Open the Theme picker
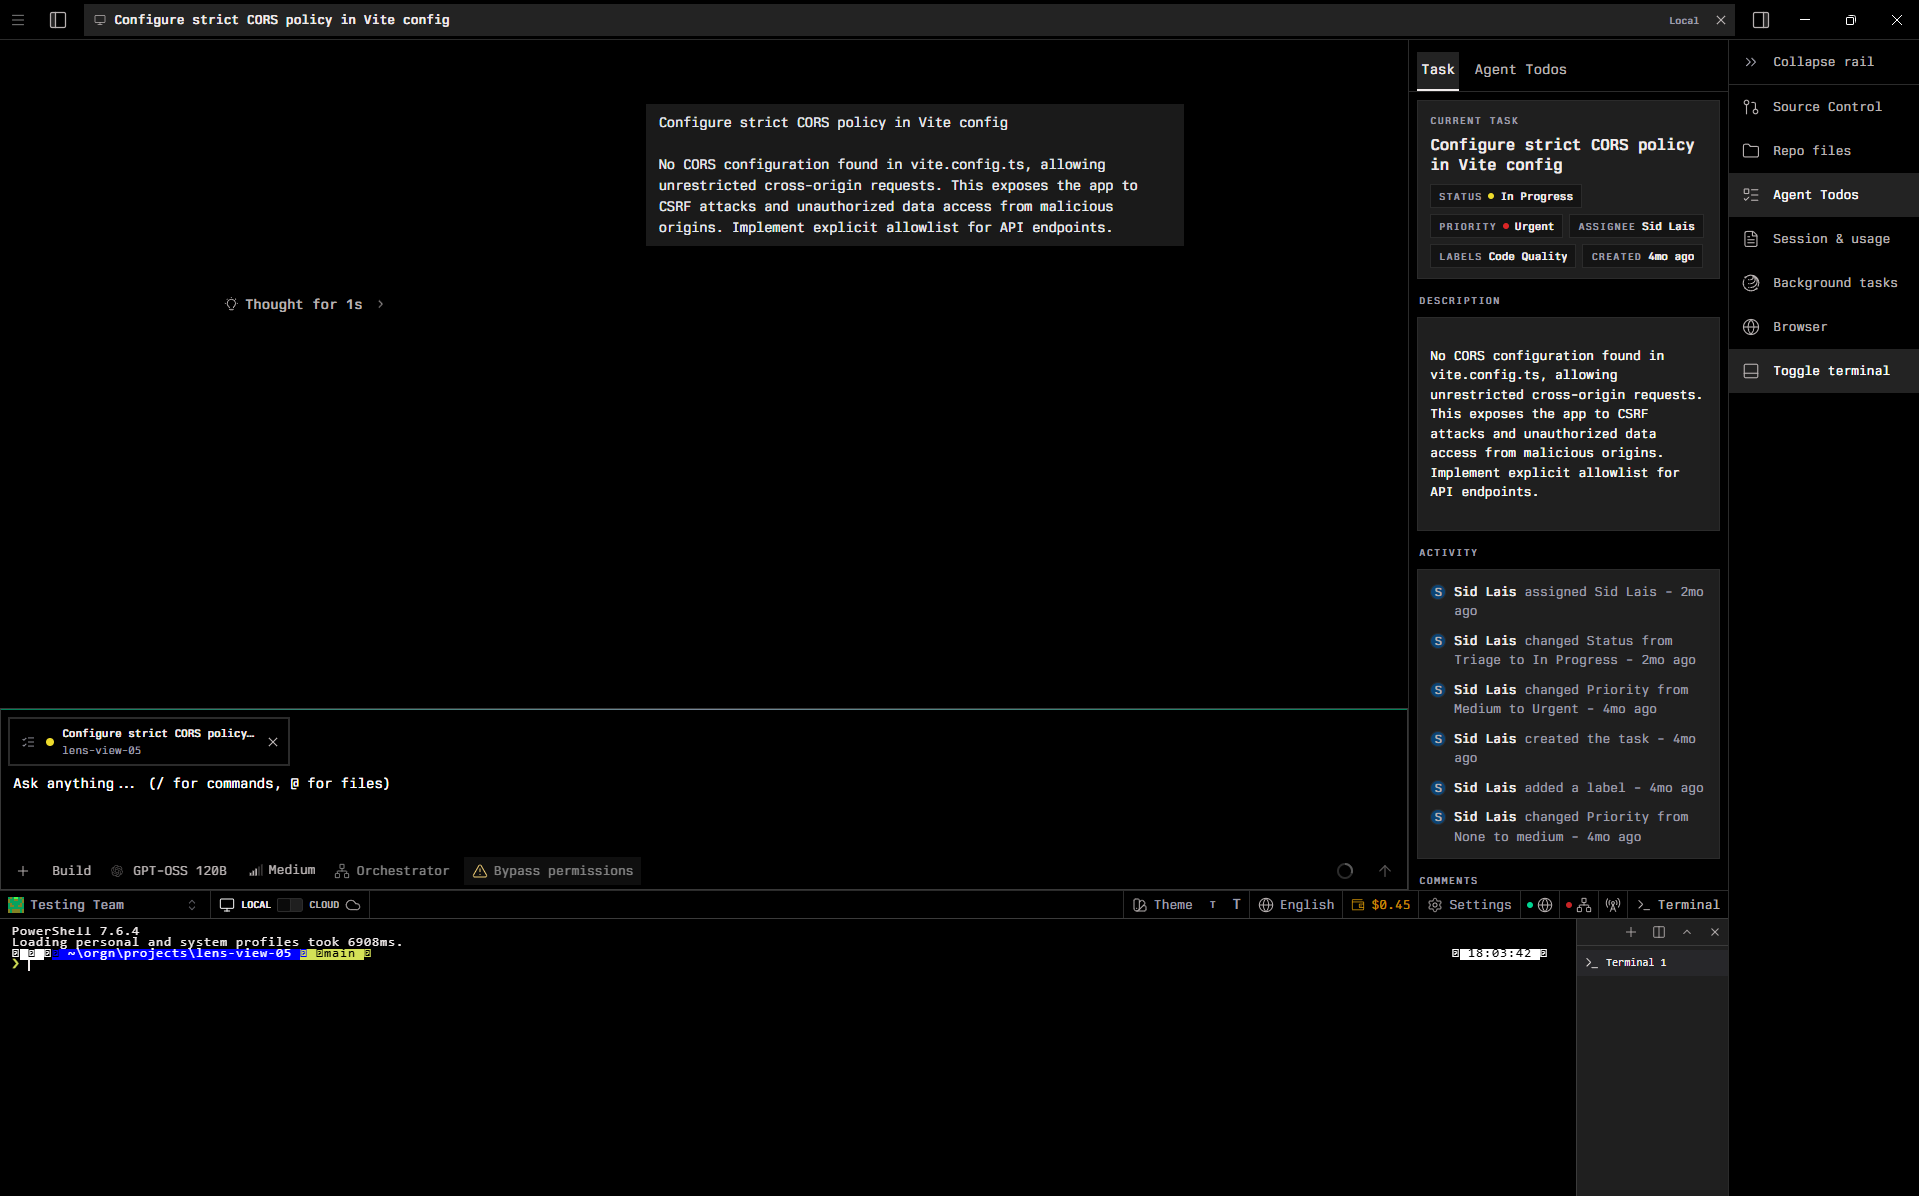The image size is (1919, 1196). (x=1163, y=905)
